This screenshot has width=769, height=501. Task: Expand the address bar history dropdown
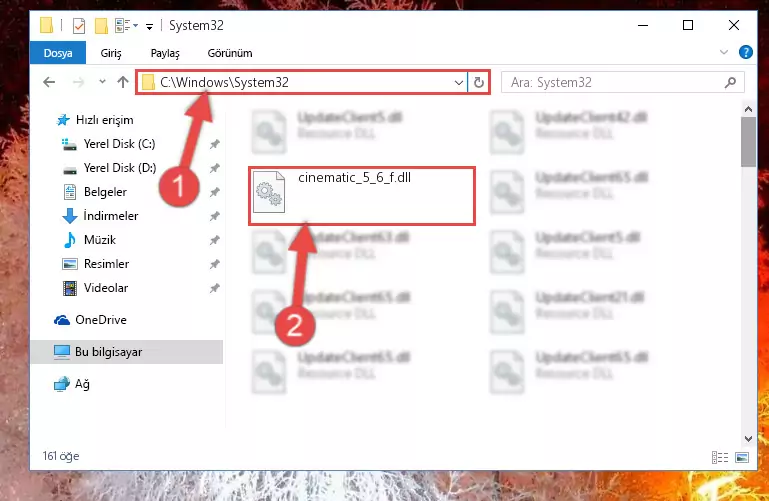click(459, 82)
